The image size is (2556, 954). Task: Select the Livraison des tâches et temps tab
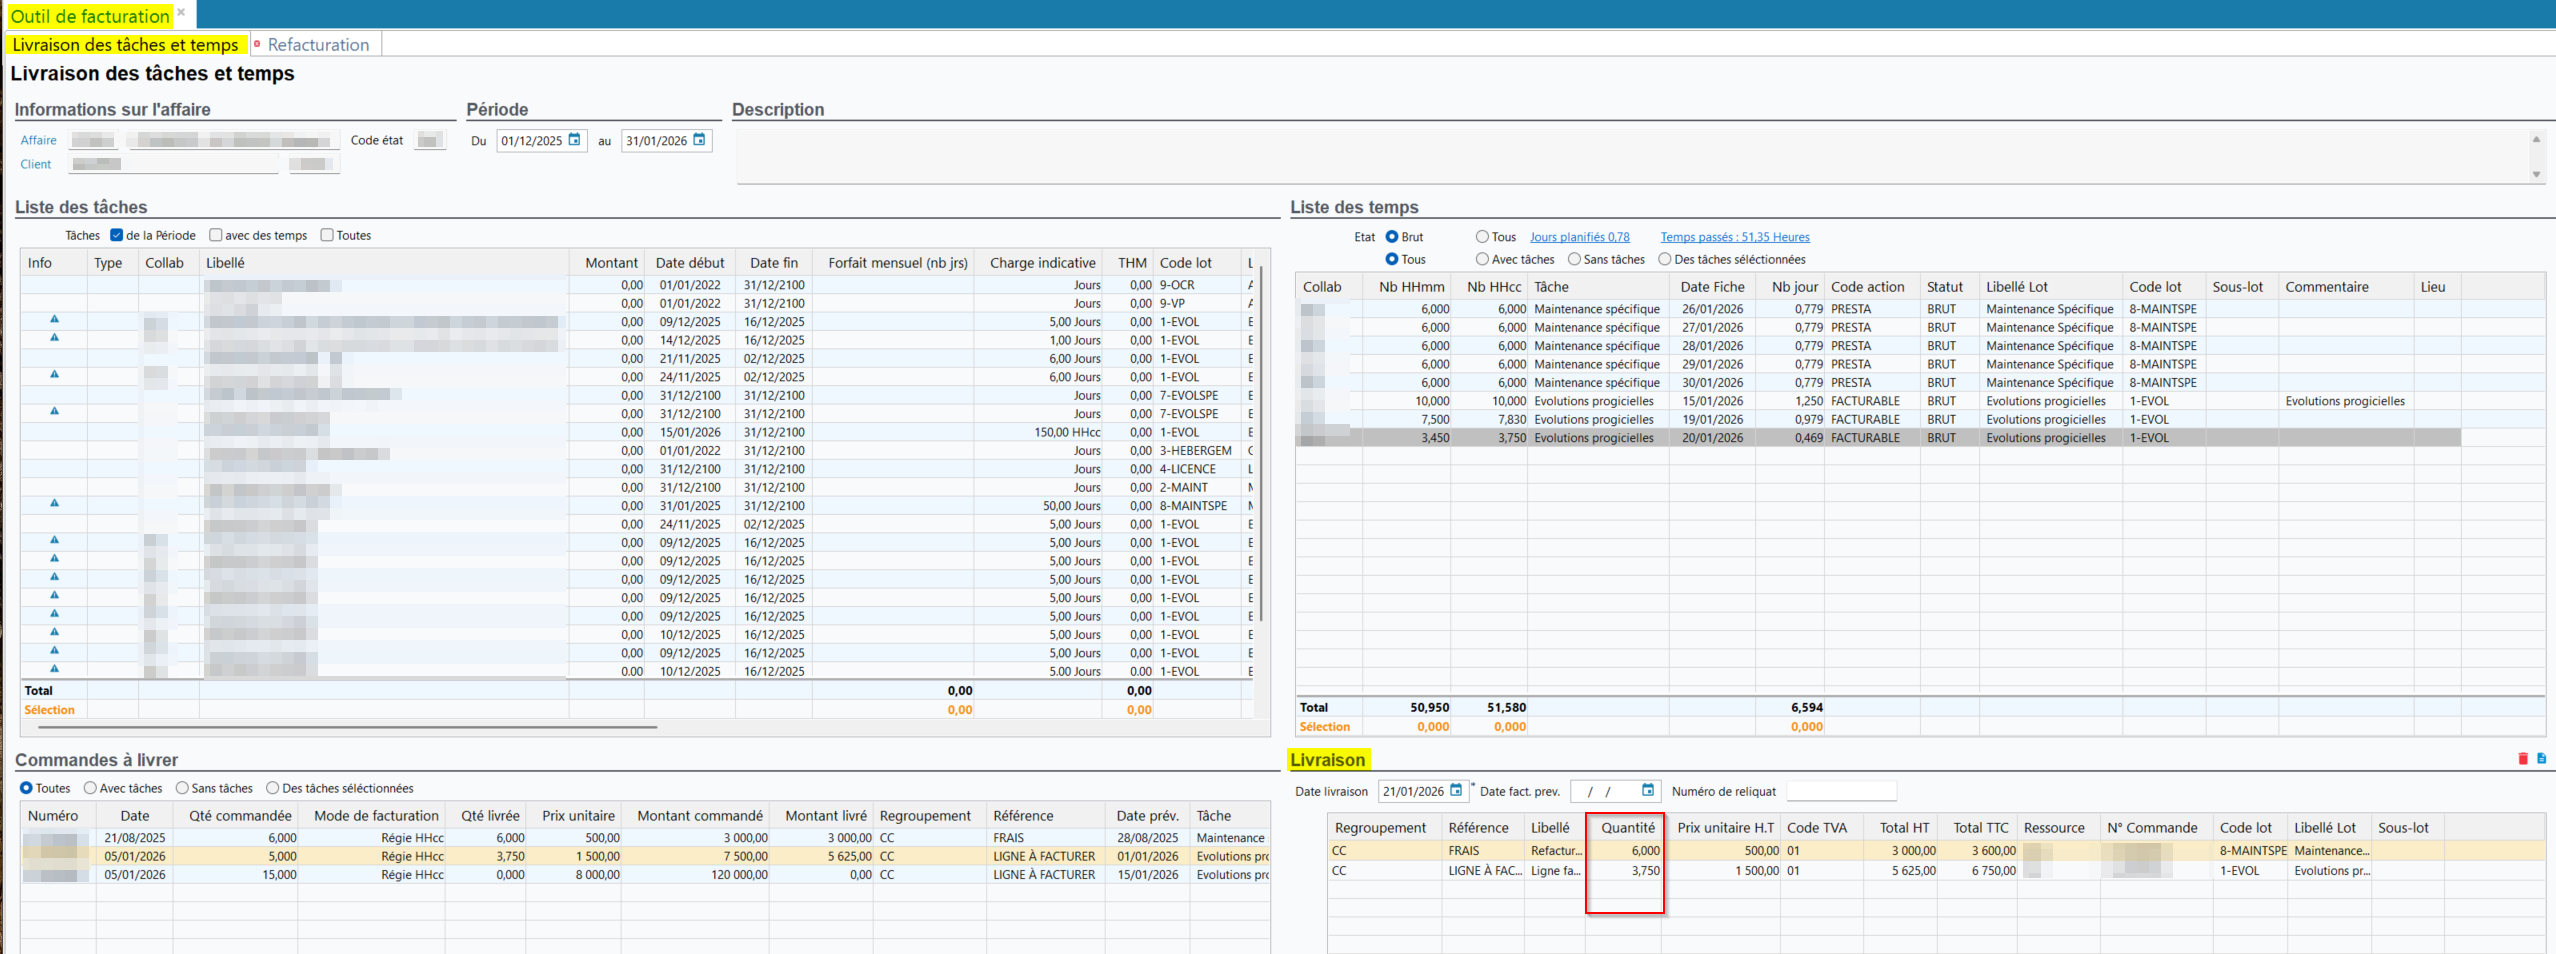(x=125, y=45)
